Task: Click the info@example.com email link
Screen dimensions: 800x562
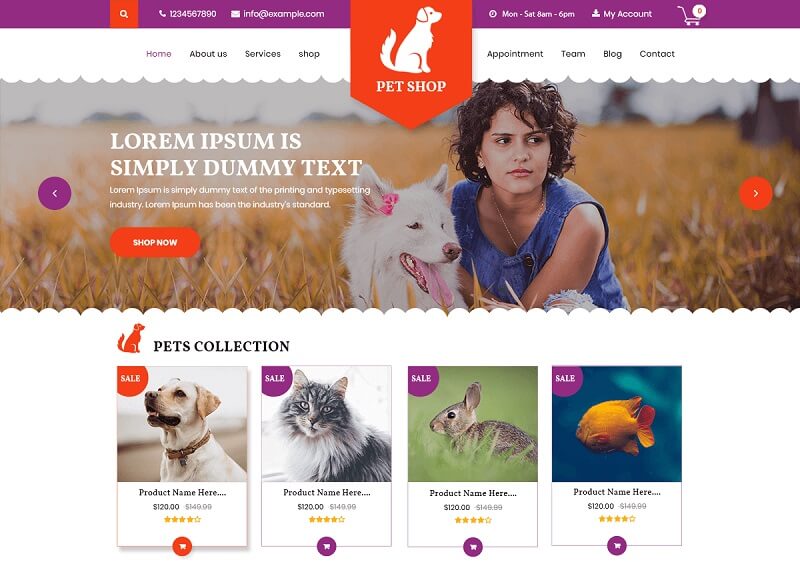Action: pyautogui.click(x=278, y=14)
